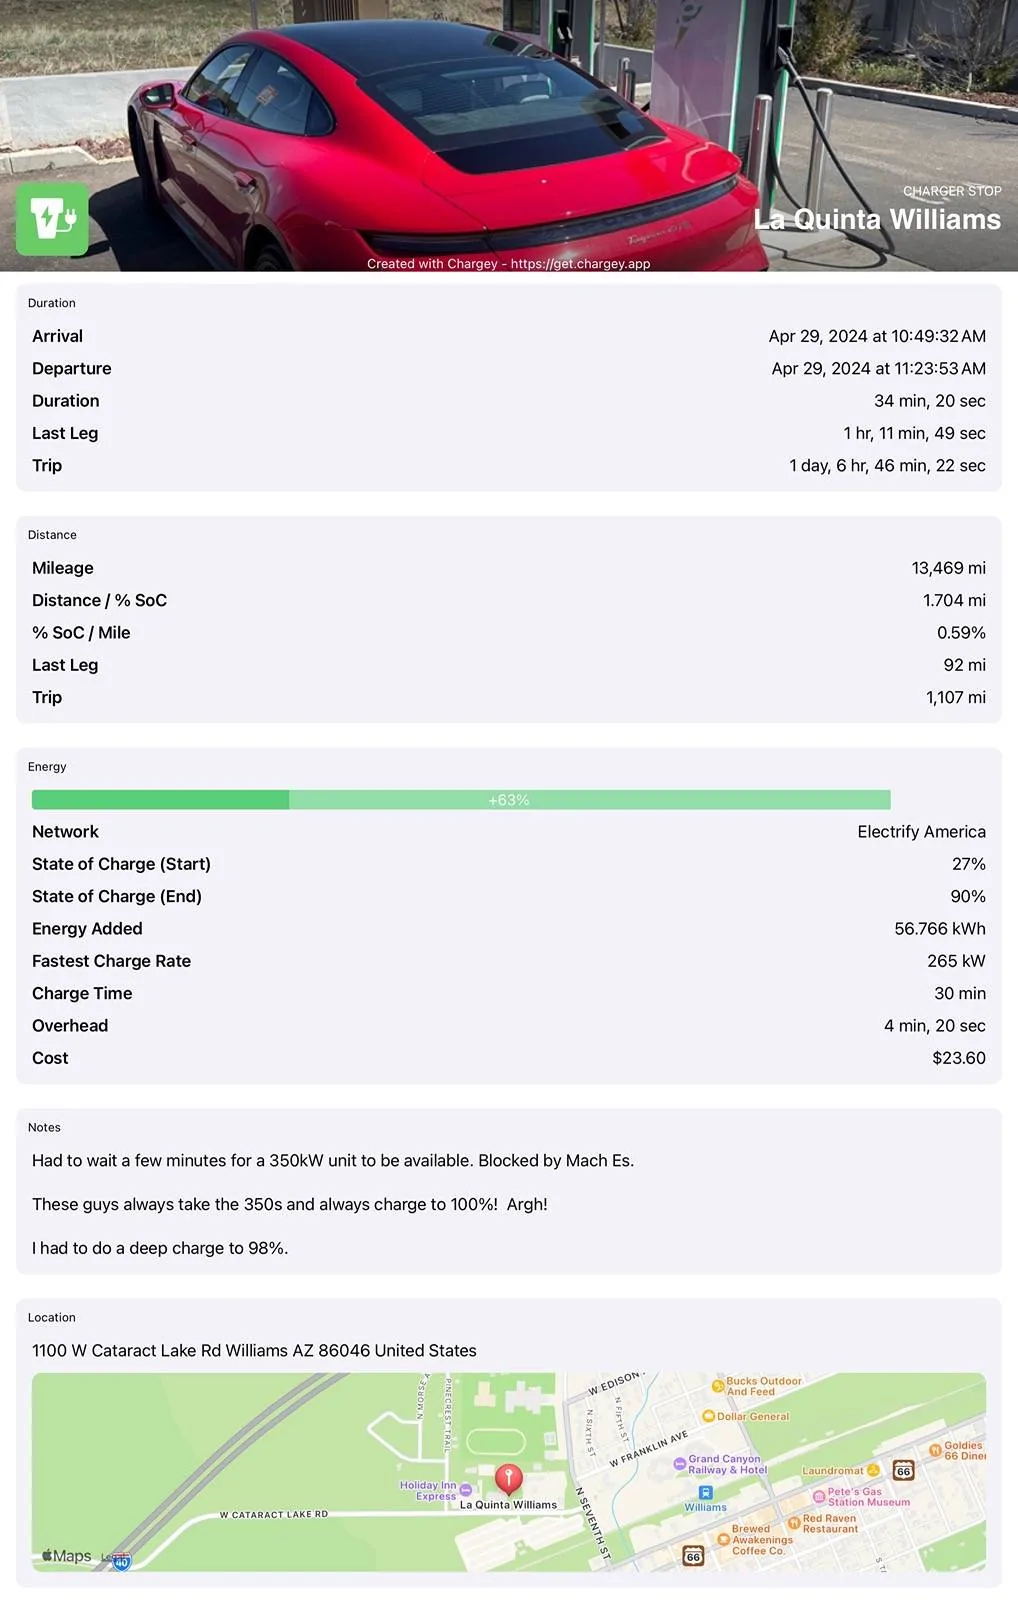Image resolution: width=1018 pixels, height=1600 pixels.
Task: Click the red Taycan header photo
Action: pos(509,135)
